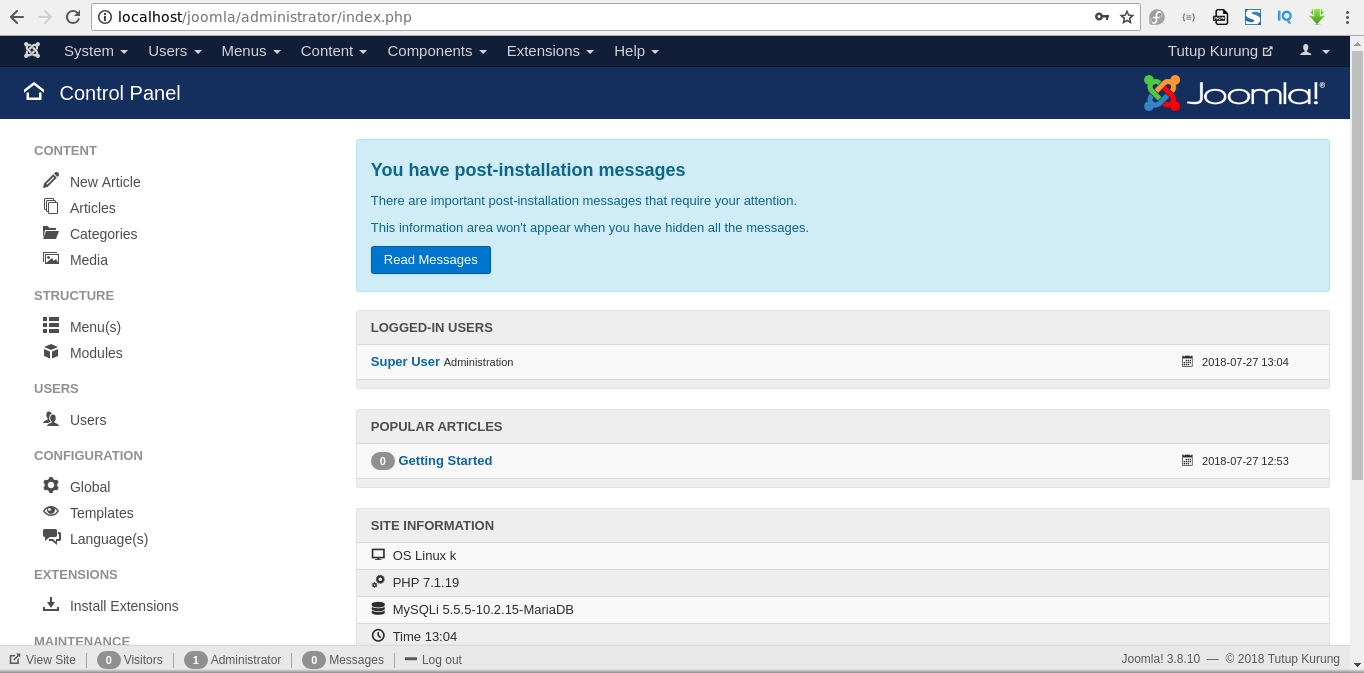Click the Modules cube icon

tap(51, 351)
